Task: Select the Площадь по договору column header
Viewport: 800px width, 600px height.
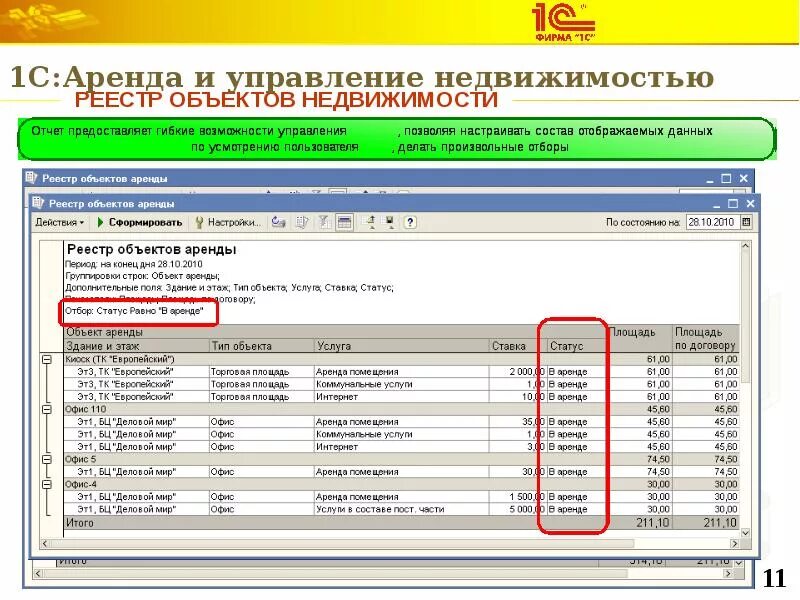Action: point(705,339)
